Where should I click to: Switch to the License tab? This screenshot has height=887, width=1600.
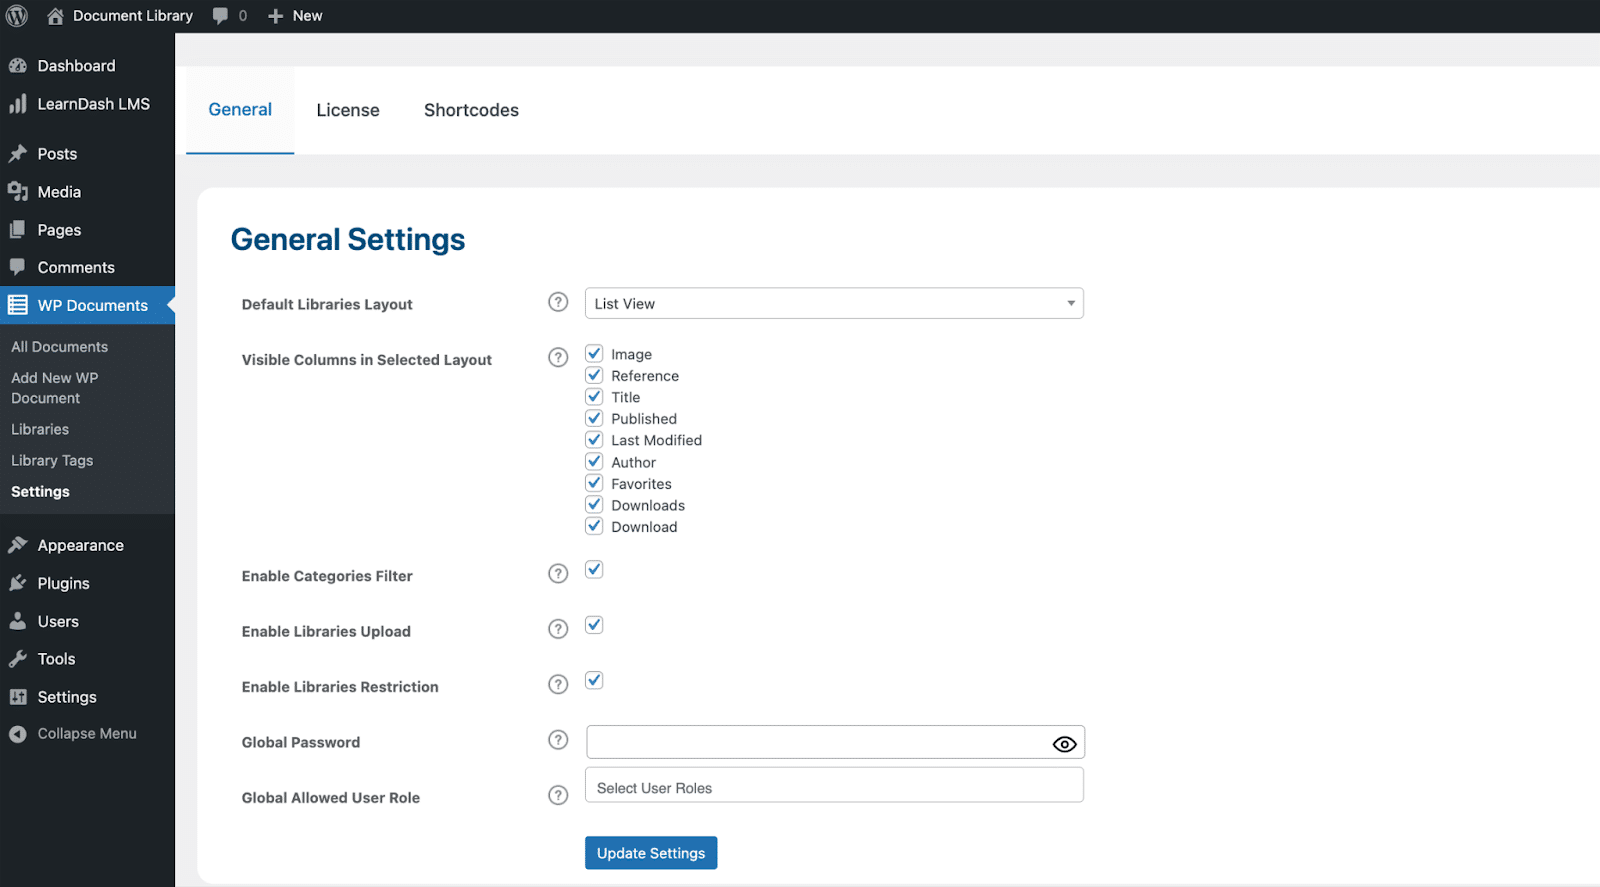point(348,110)
